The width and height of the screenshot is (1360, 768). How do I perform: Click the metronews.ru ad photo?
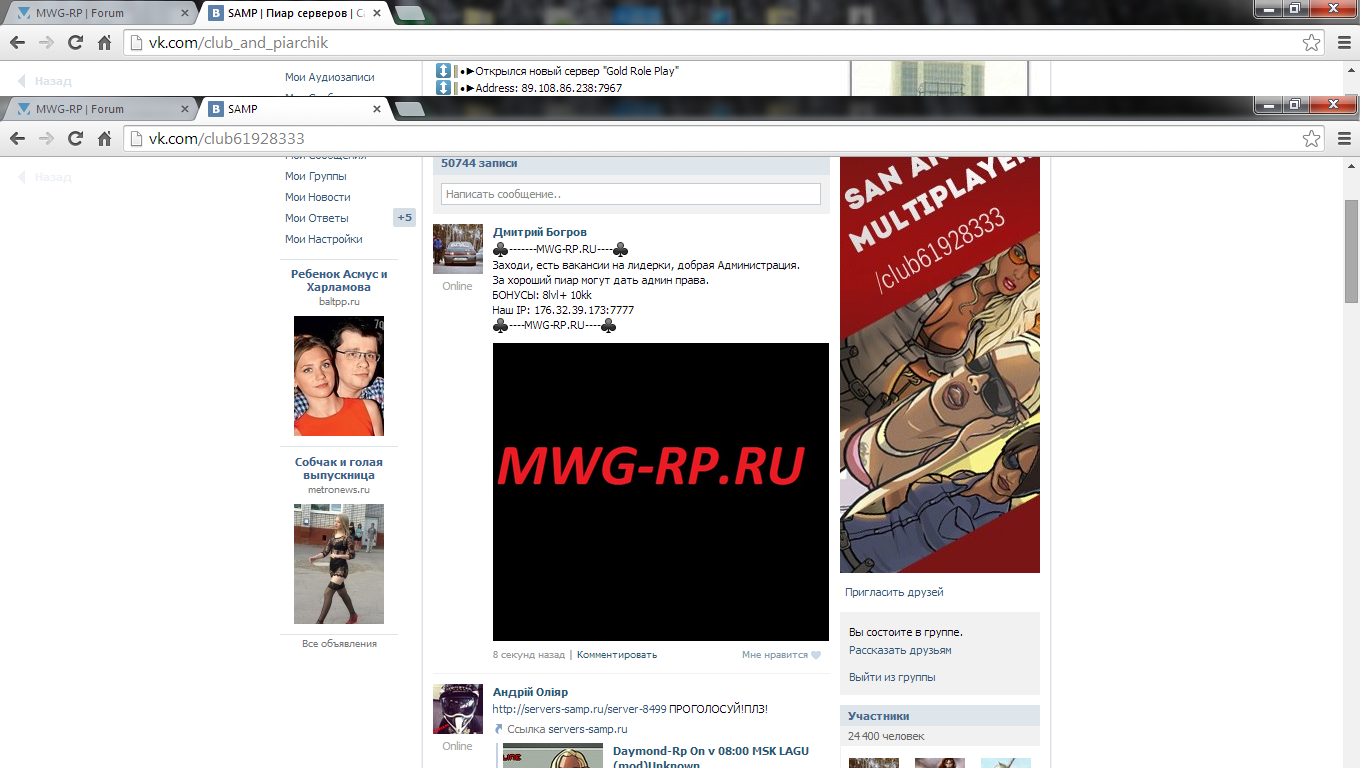[x=339, y=564]
